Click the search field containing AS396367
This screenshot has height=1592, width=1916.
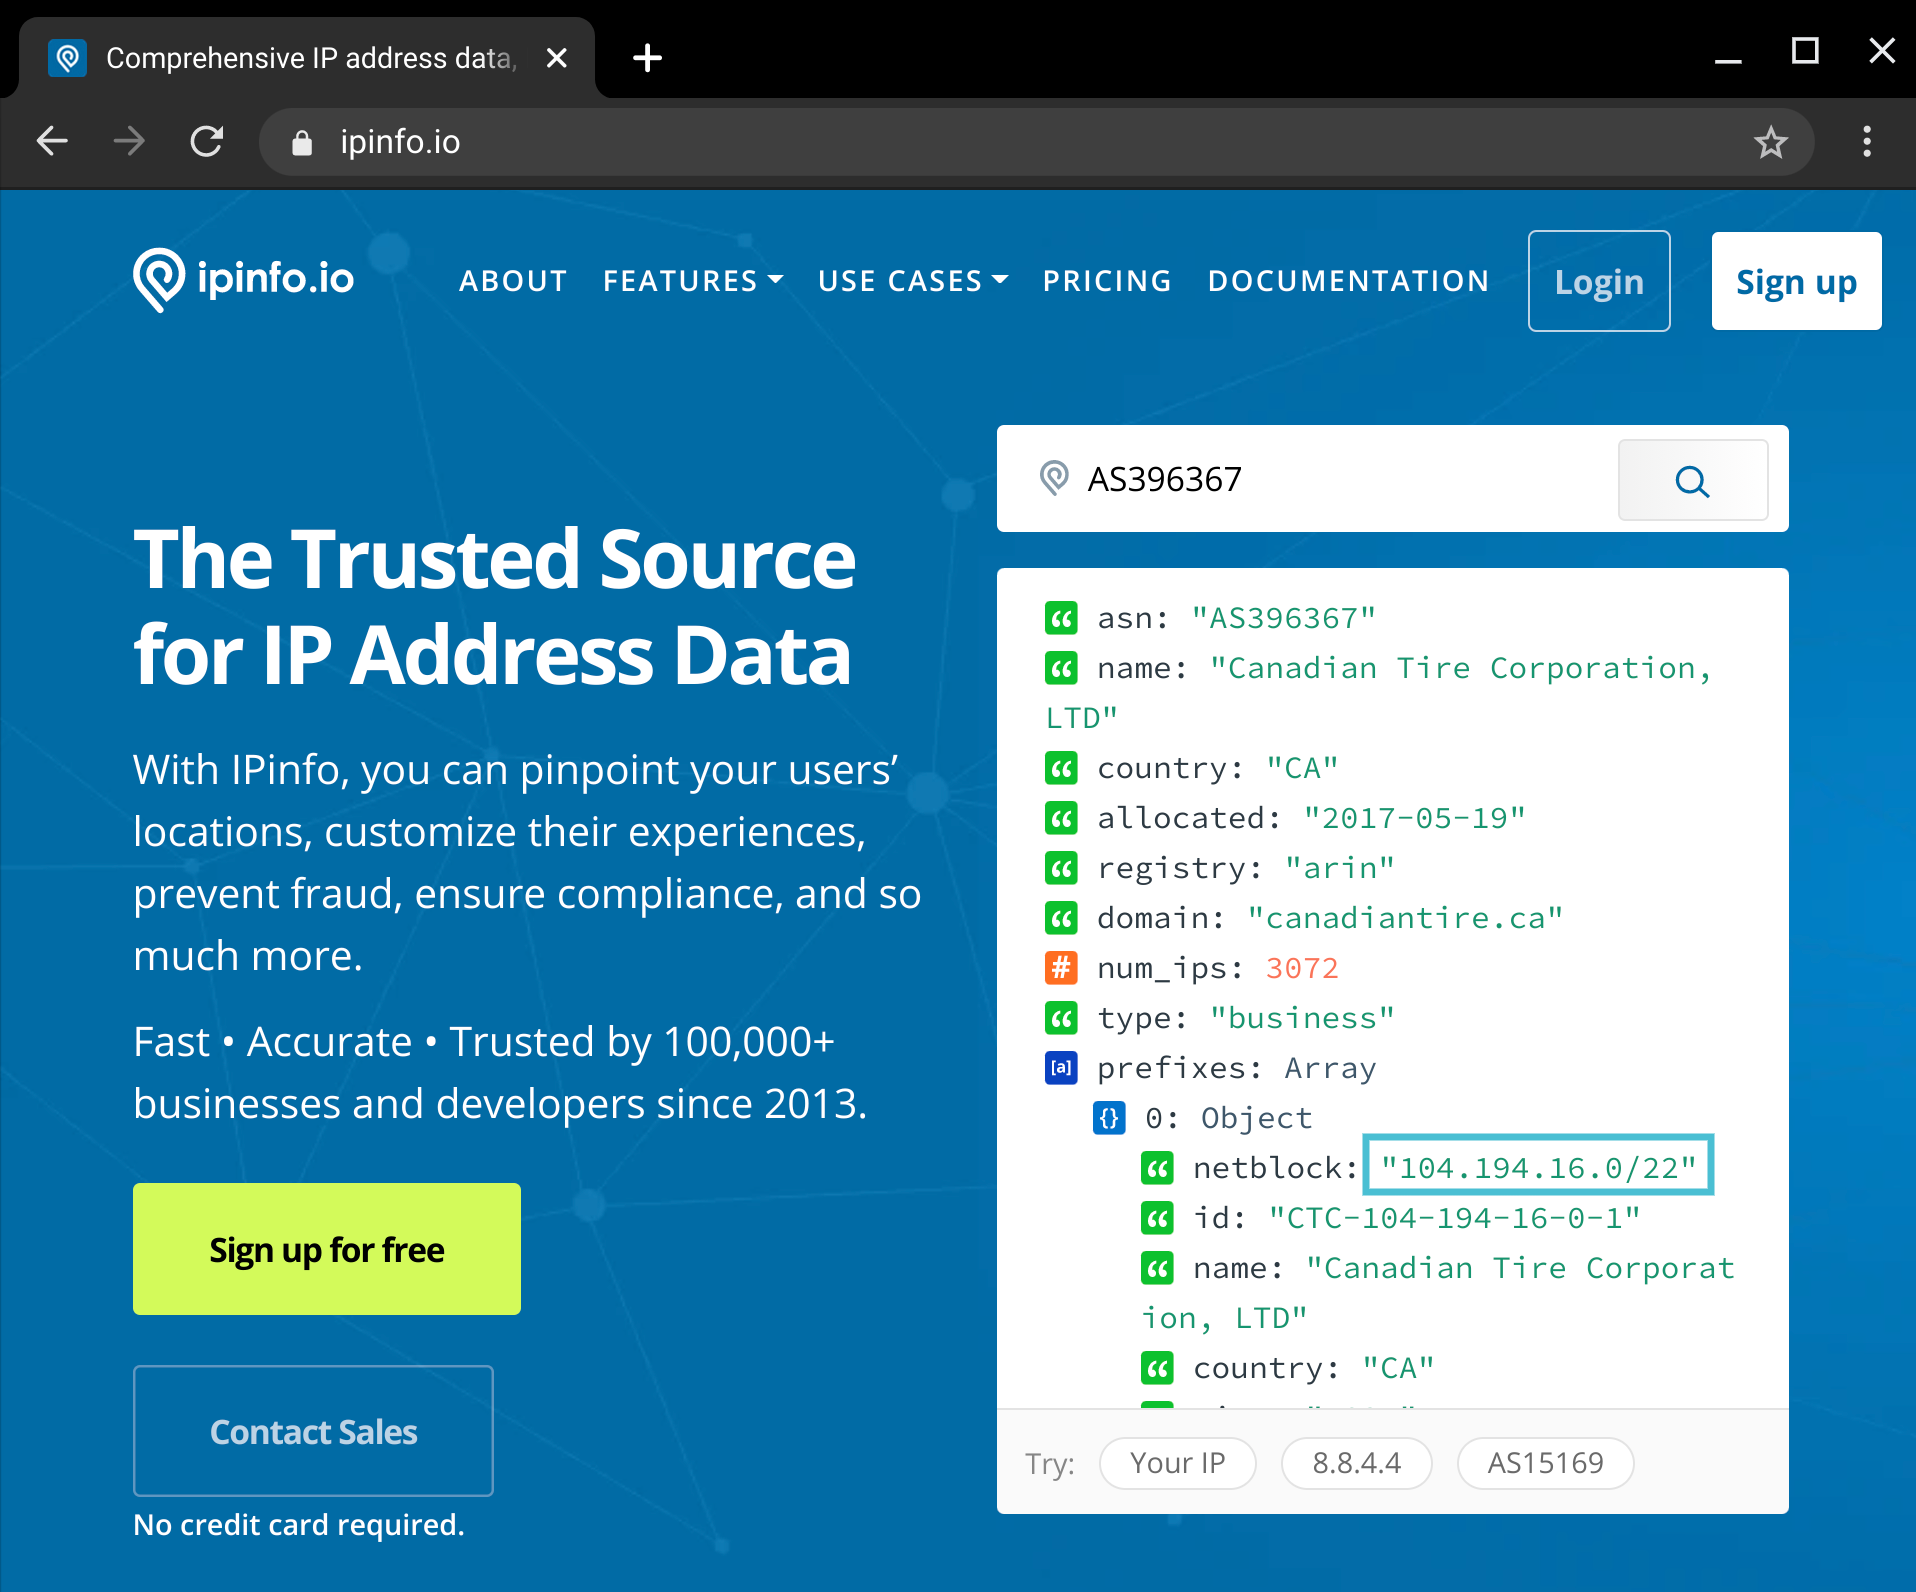[1330, 480]
